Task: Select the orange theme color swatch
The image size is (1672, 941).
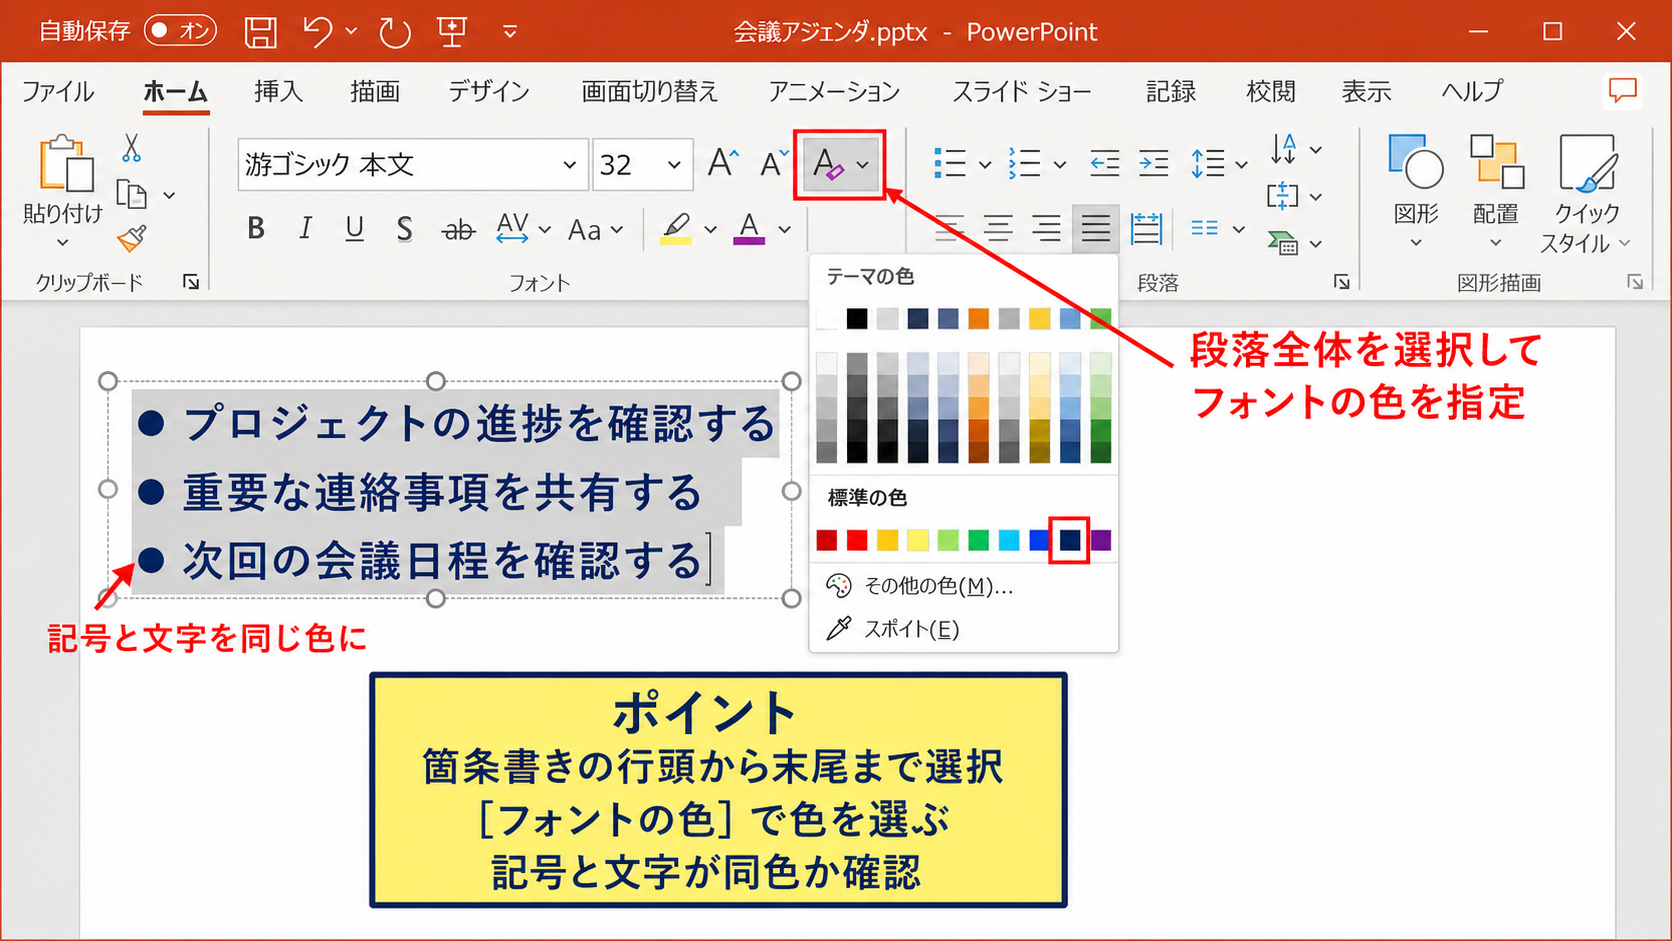Action: [979, 318]
